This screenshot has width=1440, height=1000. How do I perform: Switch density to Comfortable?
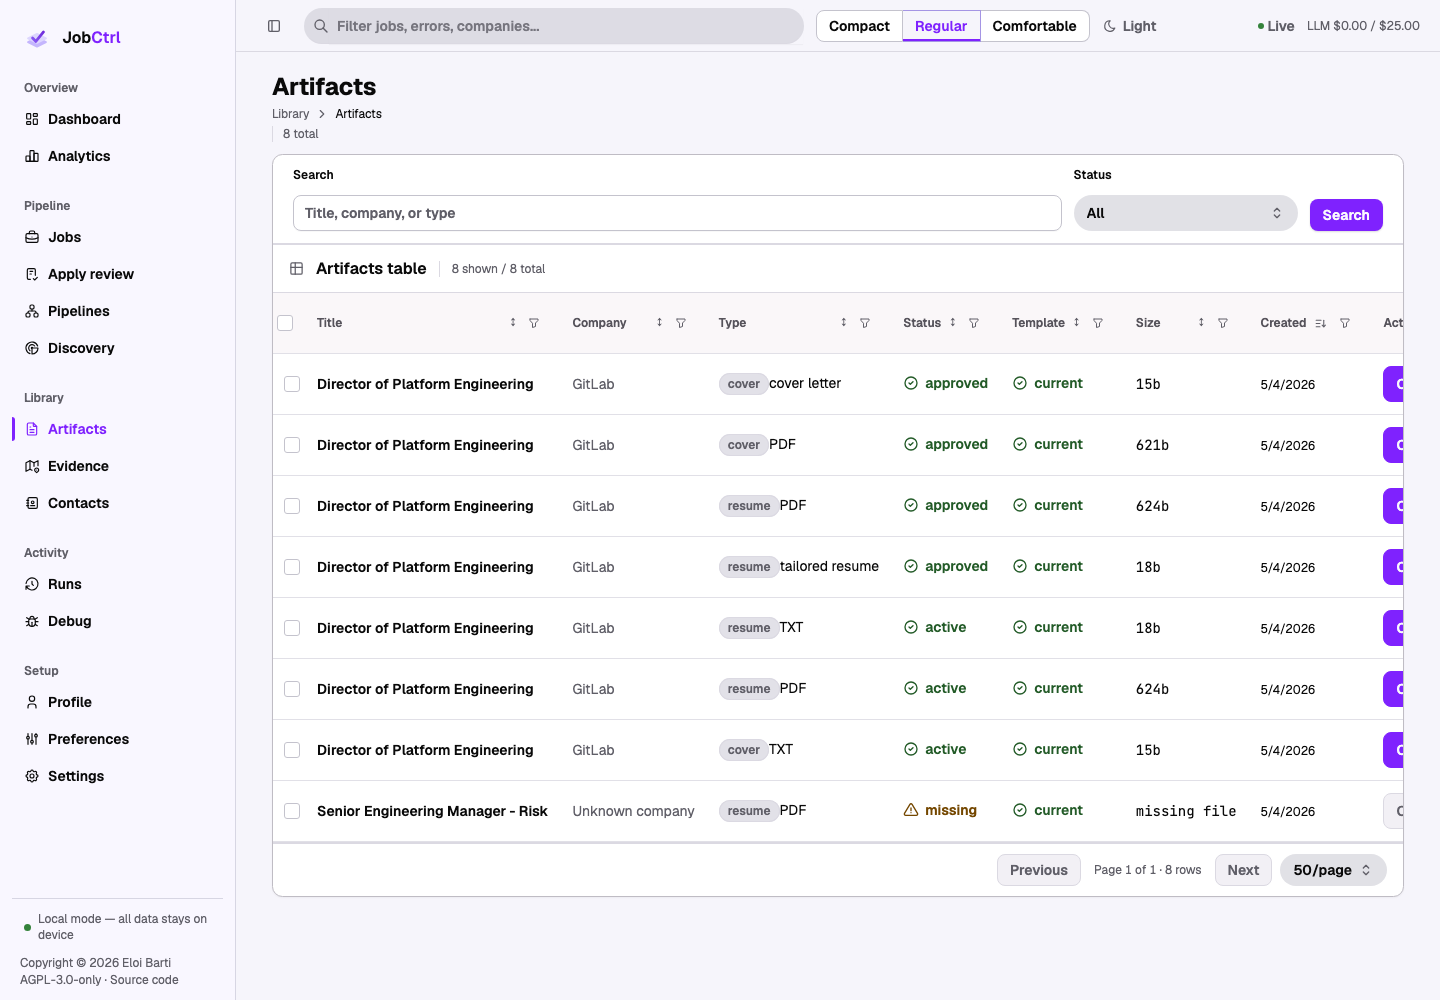tap(1034, 26)
